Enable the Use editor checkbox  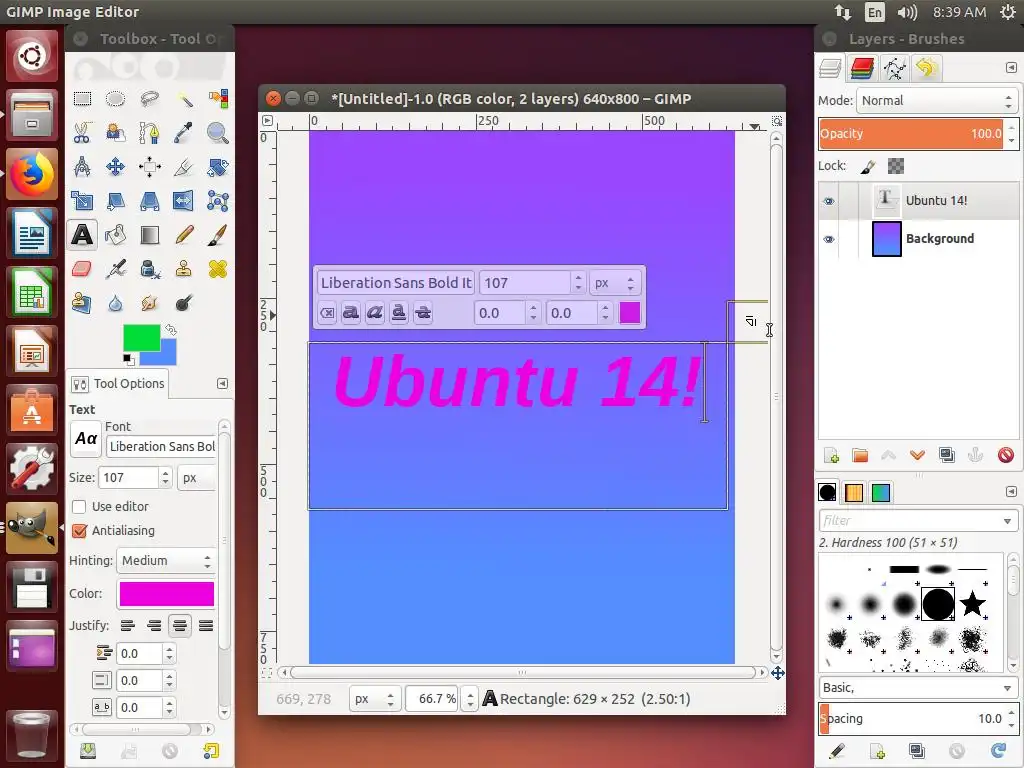click(79, 507)
